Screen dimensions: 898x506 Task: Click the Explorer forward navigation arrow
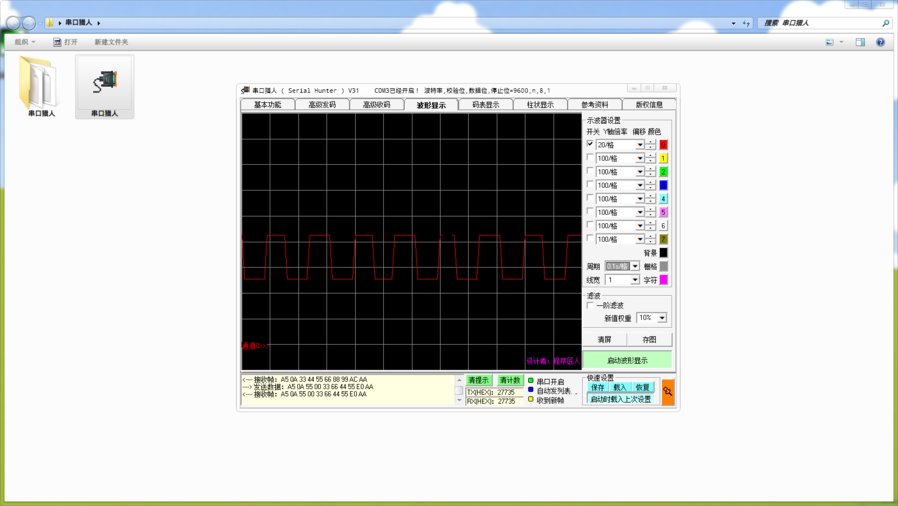pos(29,23)
